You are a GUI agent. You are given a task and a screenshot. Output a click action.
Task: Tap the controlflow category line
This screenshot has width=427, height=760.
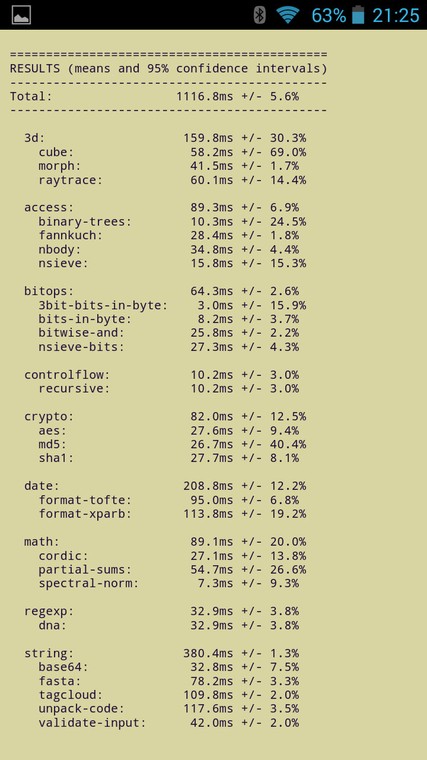pos(161,375)
